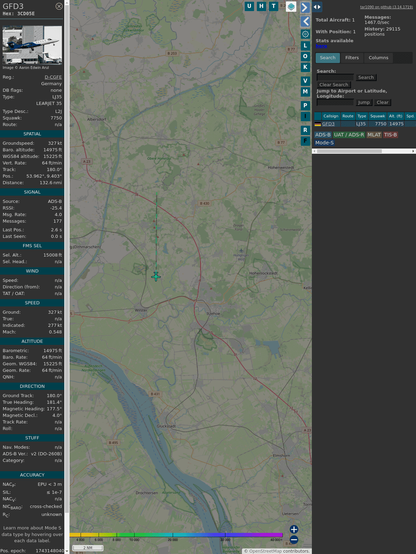Toggle TIS-B source filter legend
This screenshot has height=554, width=416.
[391, 135]
